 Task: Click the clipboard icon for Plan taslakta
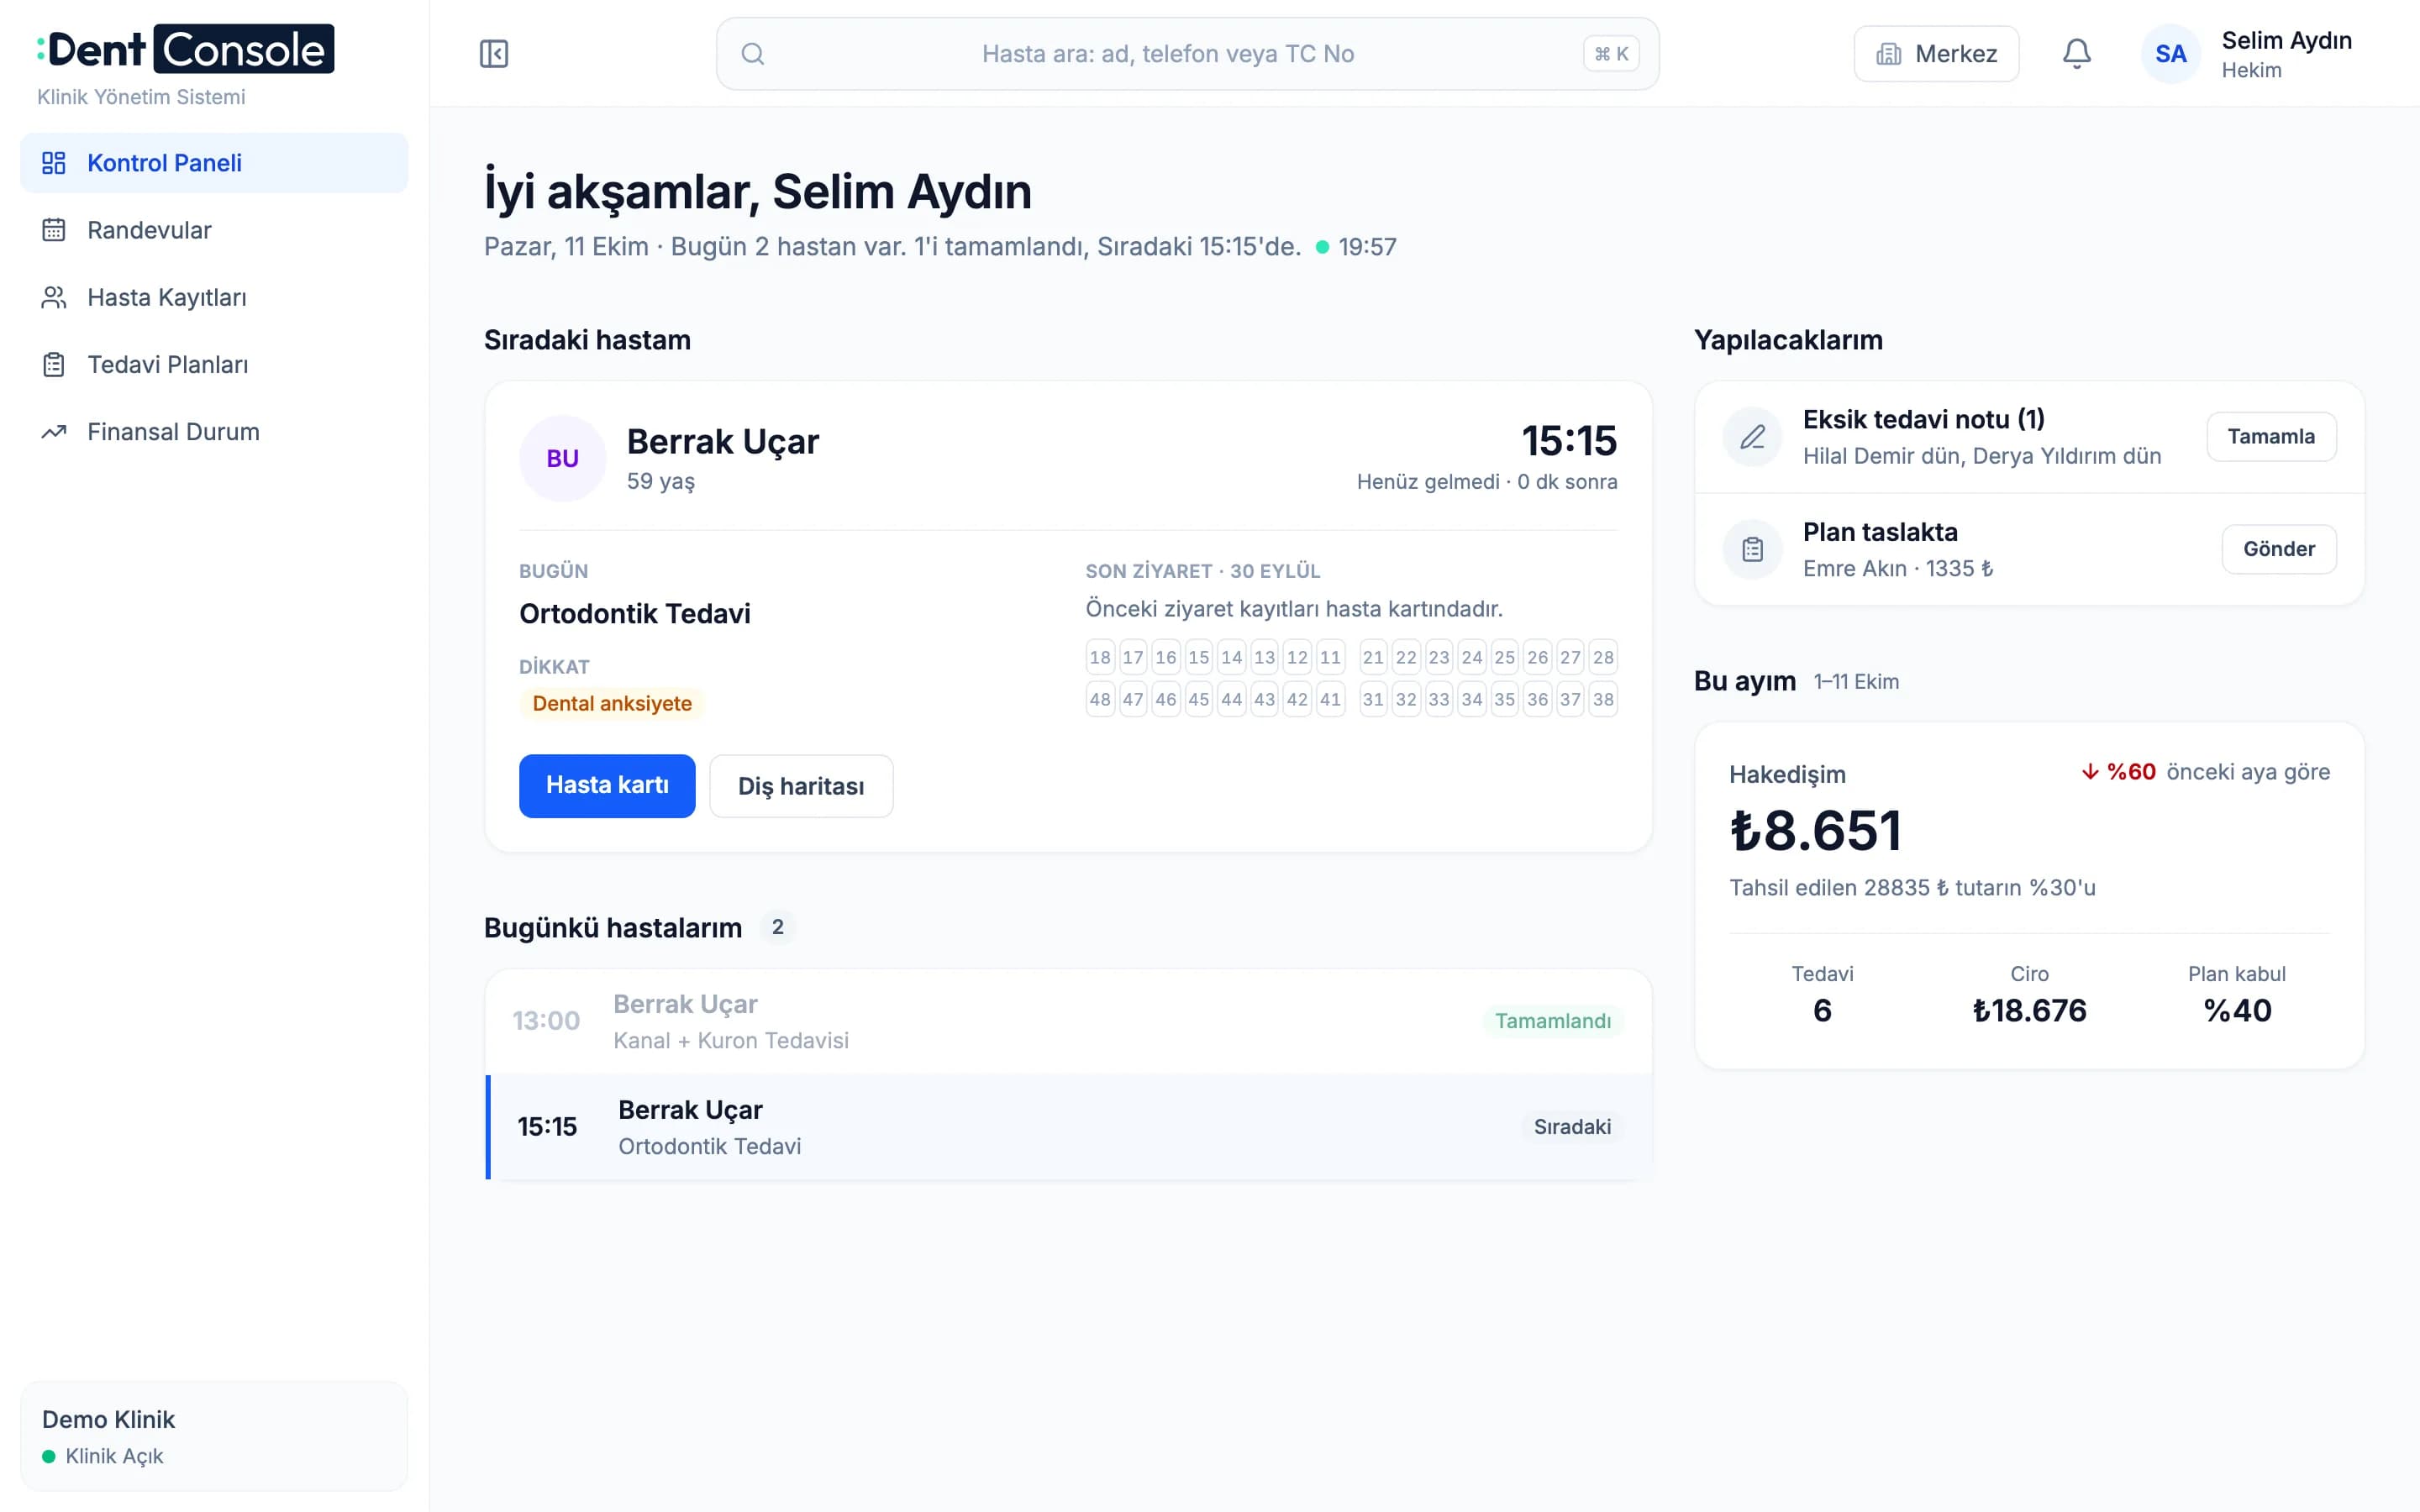click(x=1753, y=549)
